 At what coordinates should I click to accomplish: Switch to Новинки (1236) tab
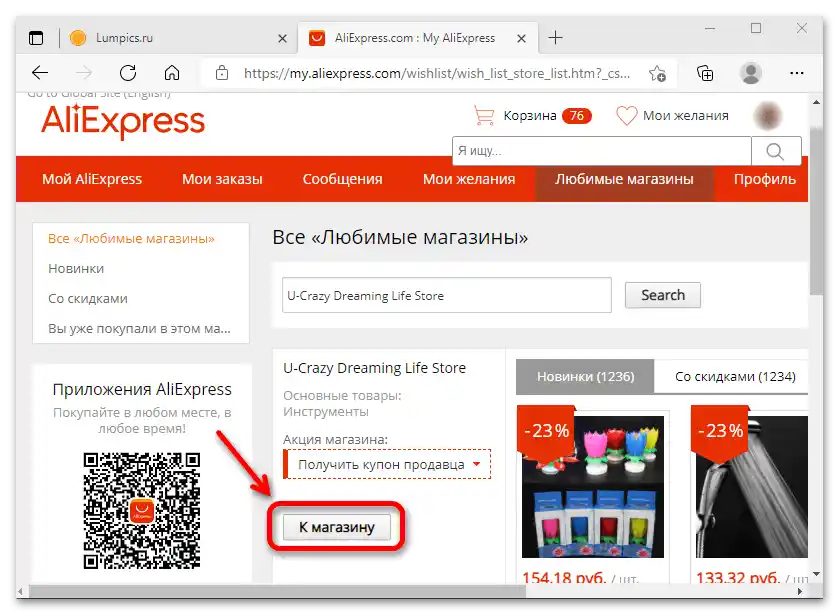585,377
